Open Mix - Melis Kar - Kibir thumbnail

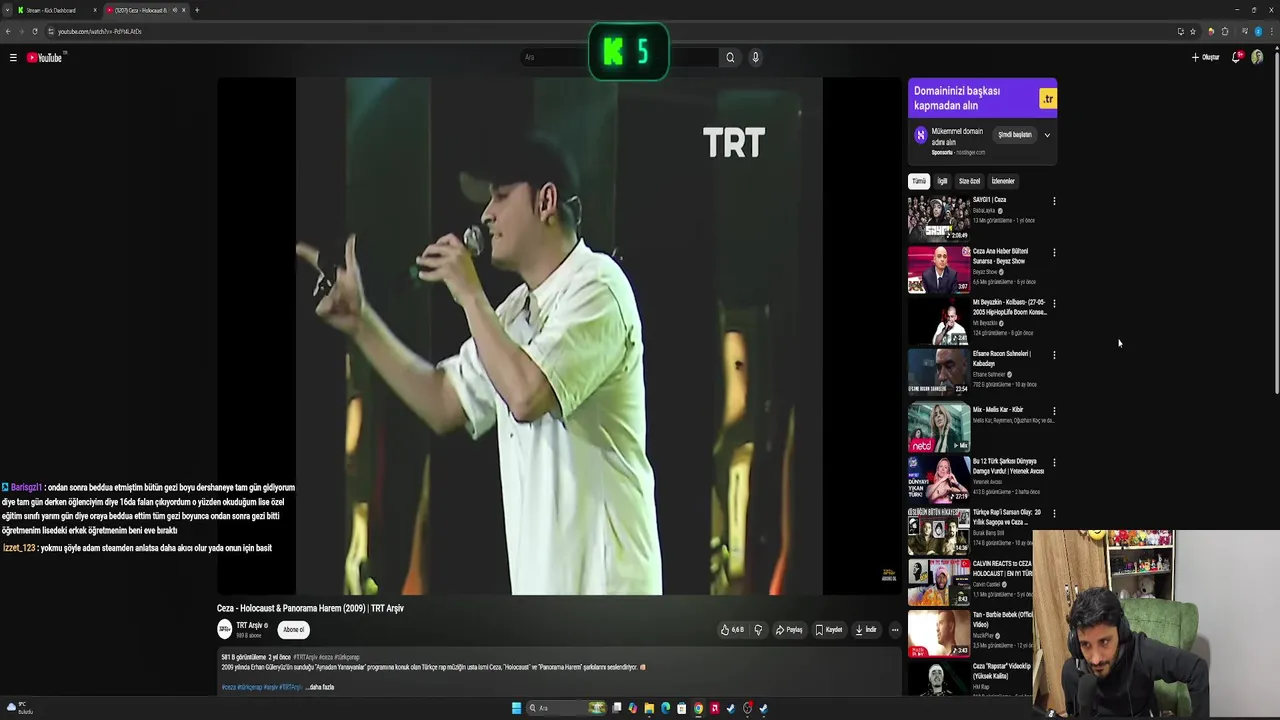tap(939, 427)
